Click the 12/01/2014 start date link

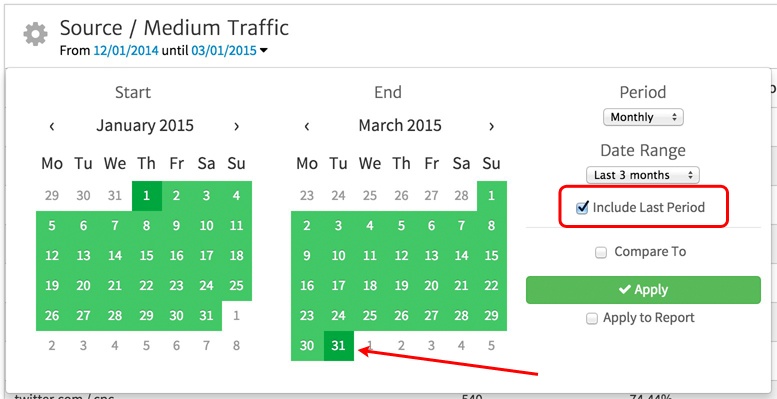[126, 51]
